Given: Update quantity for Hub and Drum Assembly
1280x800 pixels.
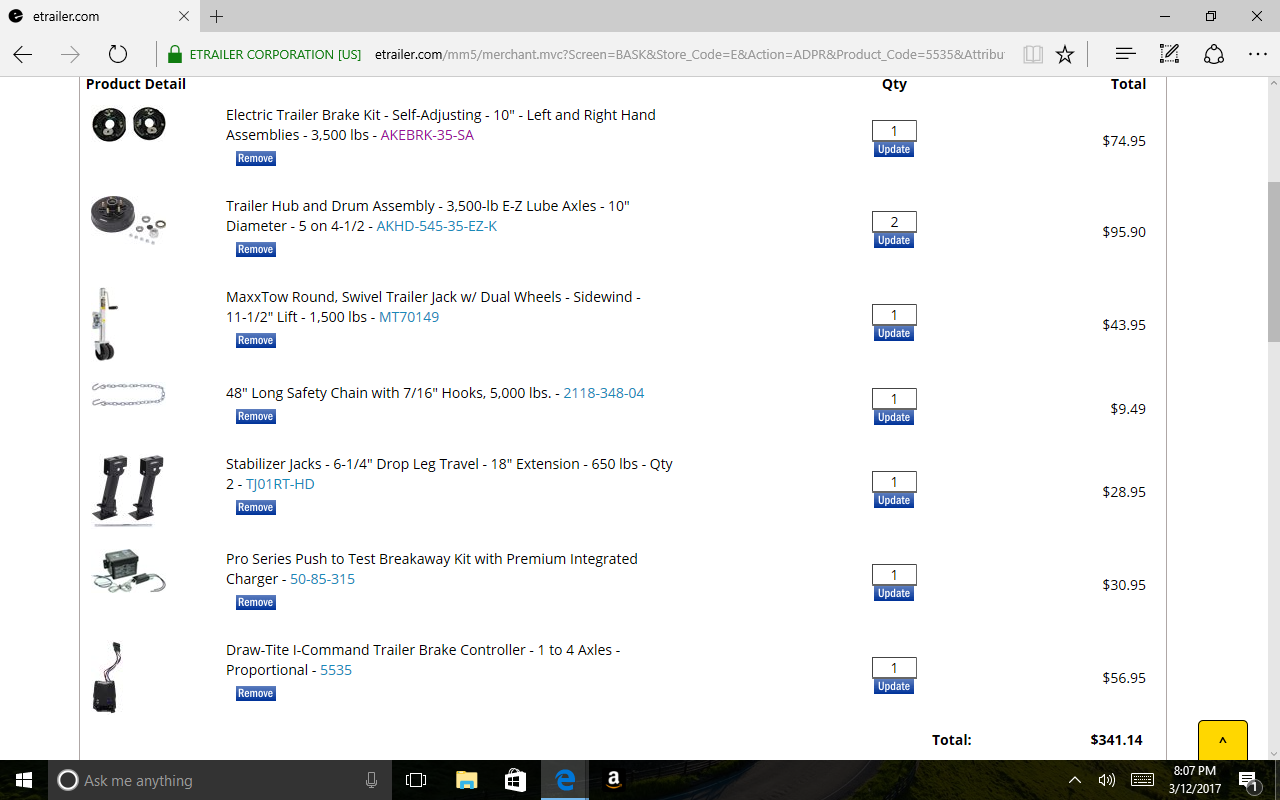Looking at the screenshot, I should click(894, 240).
